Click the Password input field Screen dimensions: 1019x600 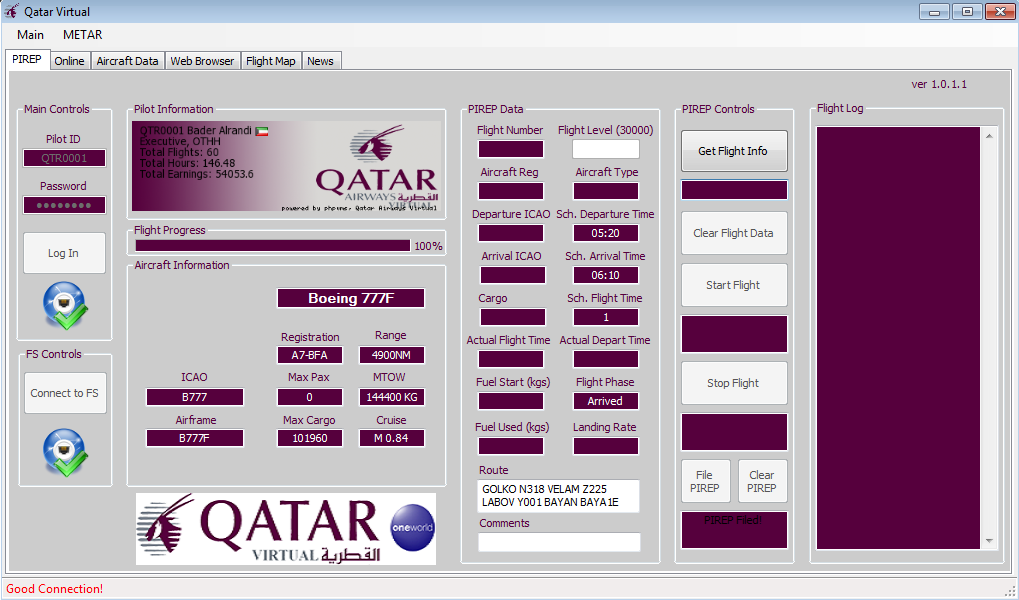(64, 205)
